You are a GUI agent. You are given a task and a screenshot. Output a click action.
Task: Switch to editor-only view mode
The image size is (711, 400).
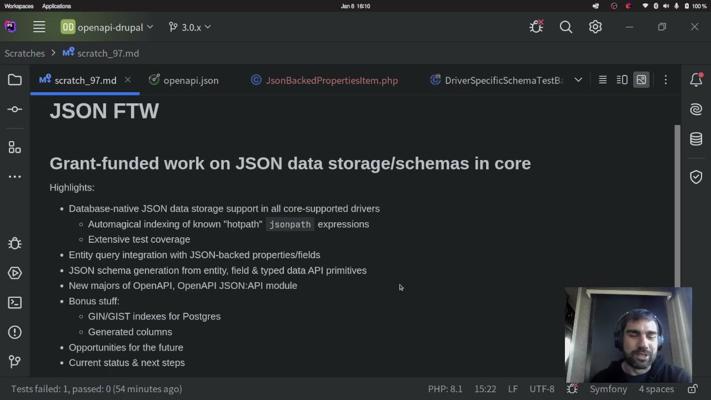[x=602, y=80]
